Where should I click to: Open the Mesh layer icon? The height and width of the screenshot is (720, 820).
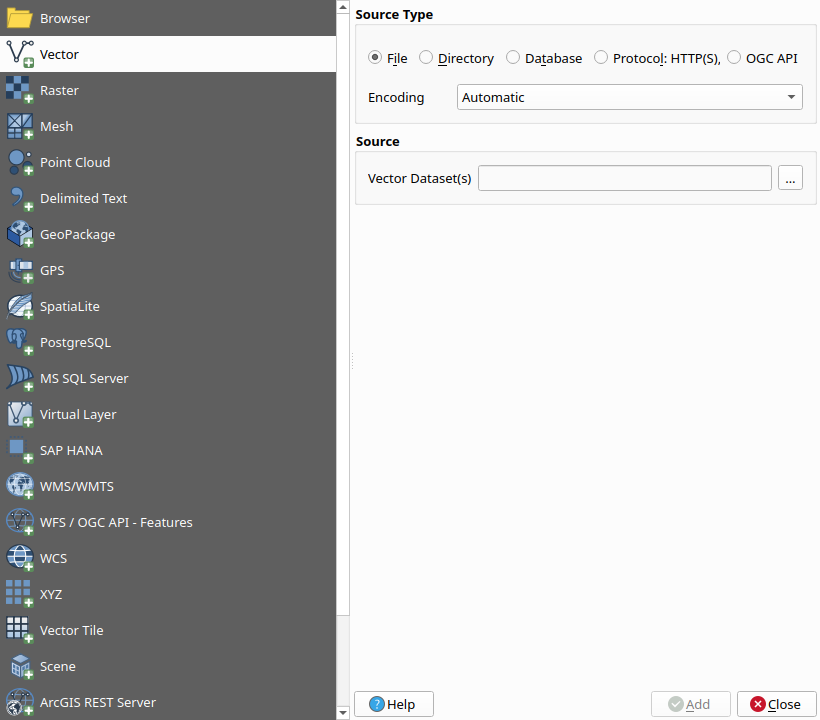click(x=20, y=126)
